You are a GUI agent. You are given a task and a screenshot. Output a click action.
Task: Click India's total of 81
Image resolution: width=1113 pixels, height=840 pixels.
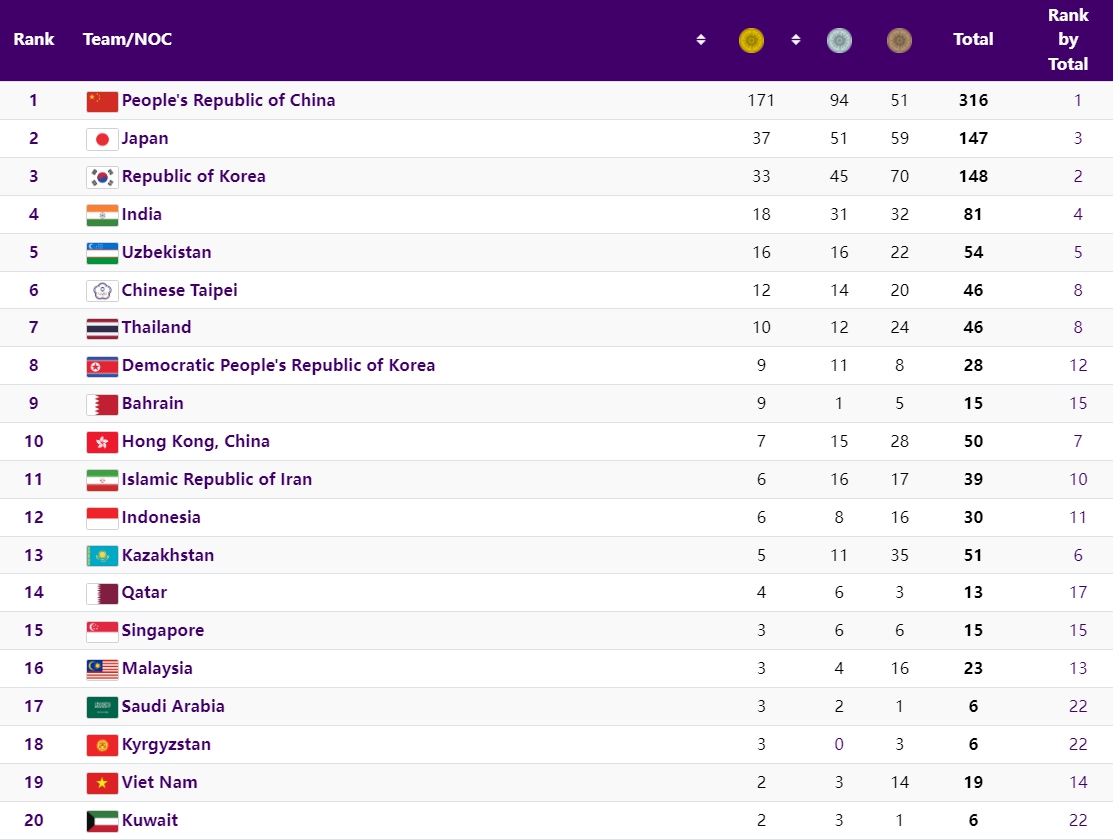coord(973,214)
